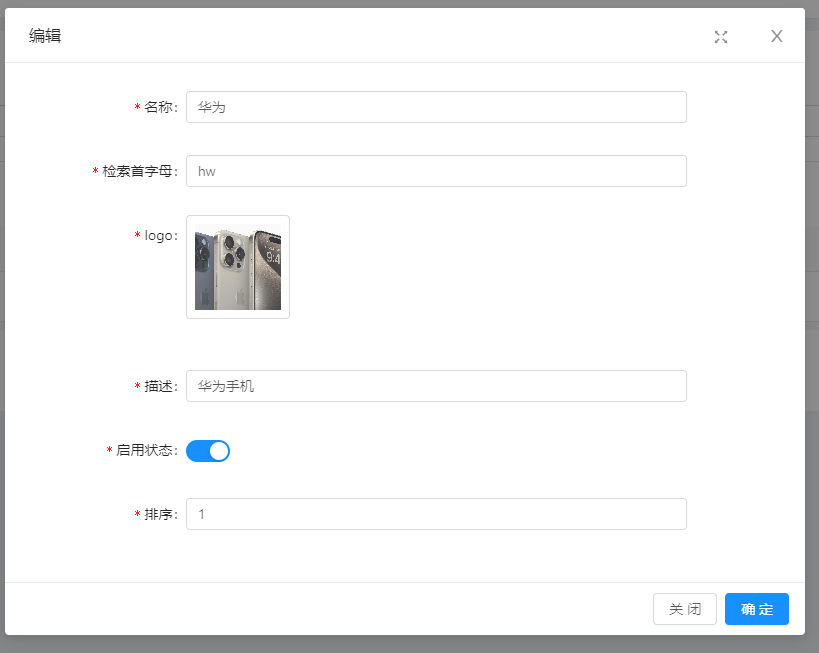Click the 排序 input field containing 1
Viewport: 819px width, 653px height.
[x=436, y=514]
